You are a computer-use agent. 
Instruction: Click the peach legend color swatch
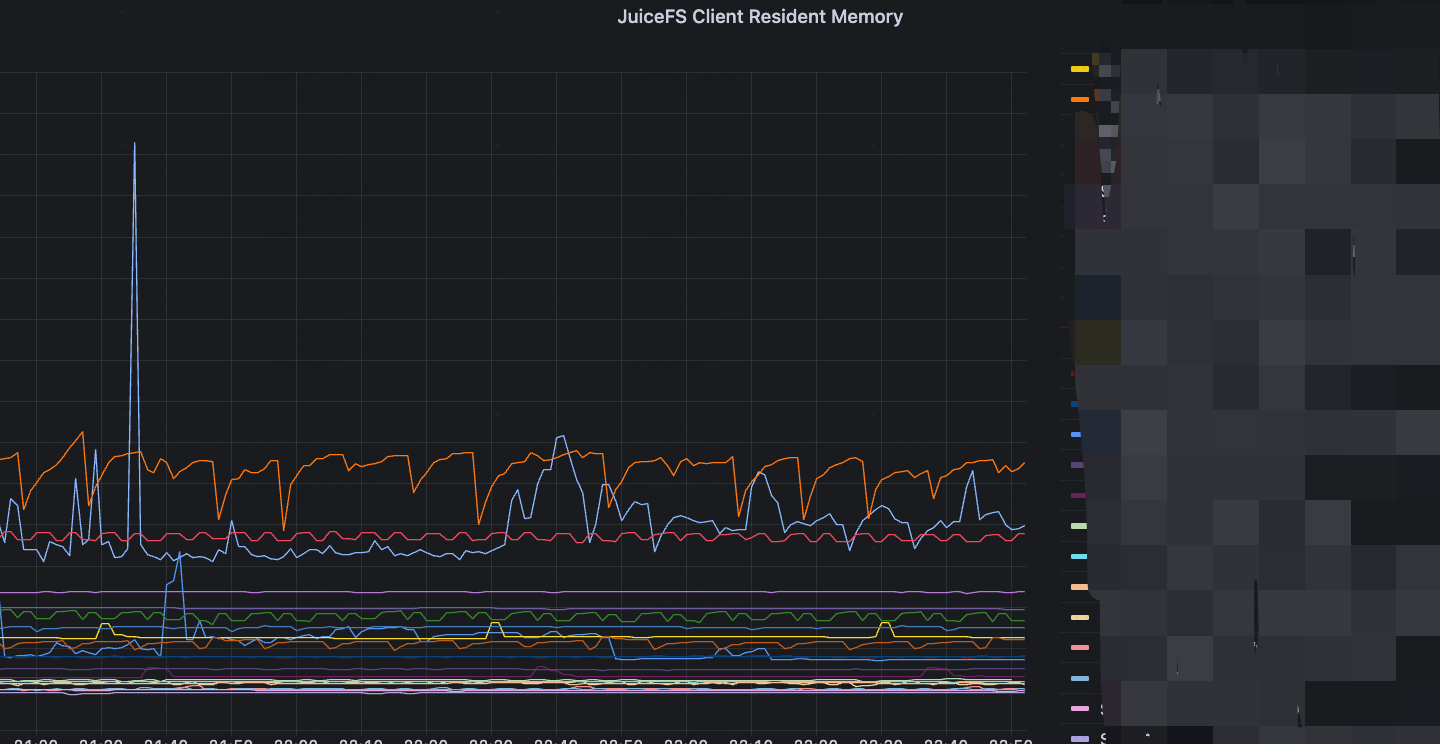(x=1080, y=587)
